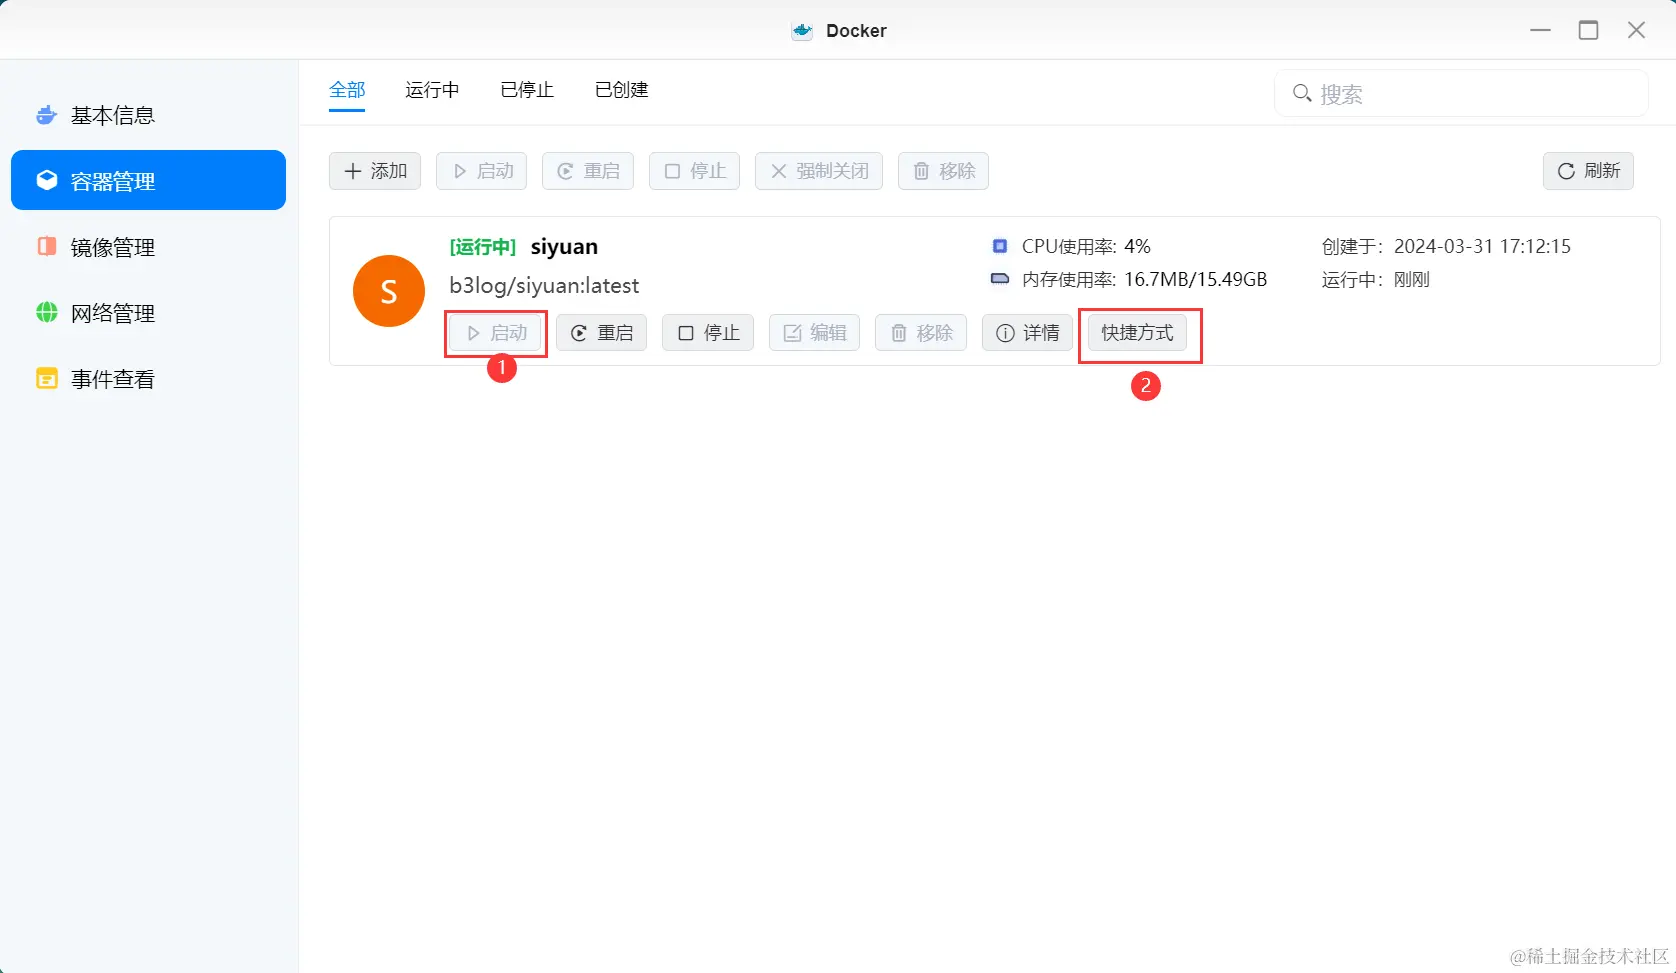The height and width of the screenshot is (973, 1676).
Task: Click the 容器管理 cube icon
Action: (47, 180)
